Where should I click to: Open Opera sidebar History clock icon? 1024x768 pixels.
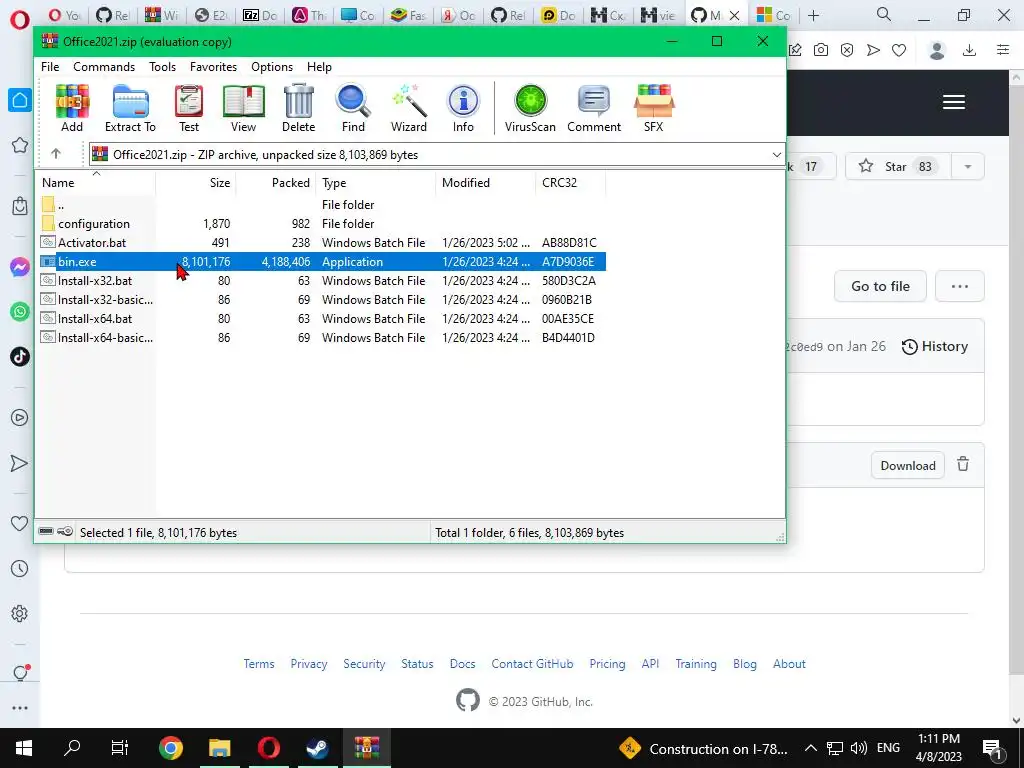pos(20,569)
